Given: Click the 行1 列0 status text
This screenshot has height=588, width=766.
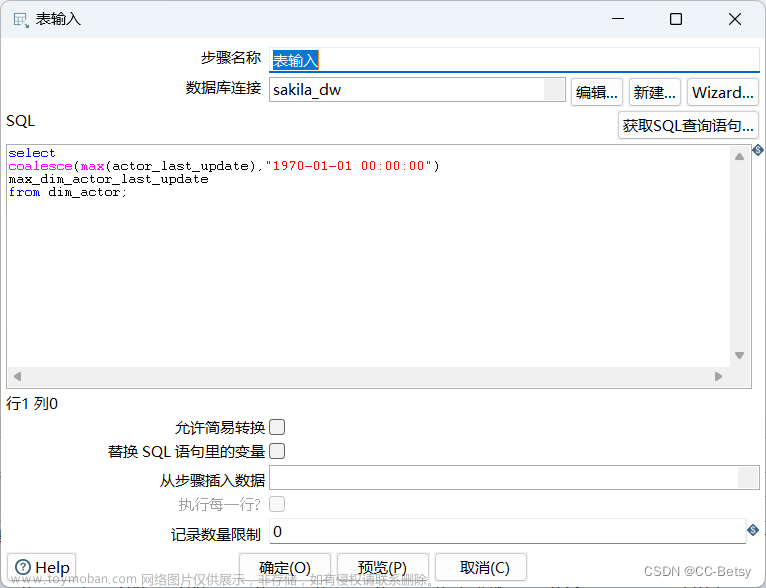Looking at the screenshot, I should (32, 403).
